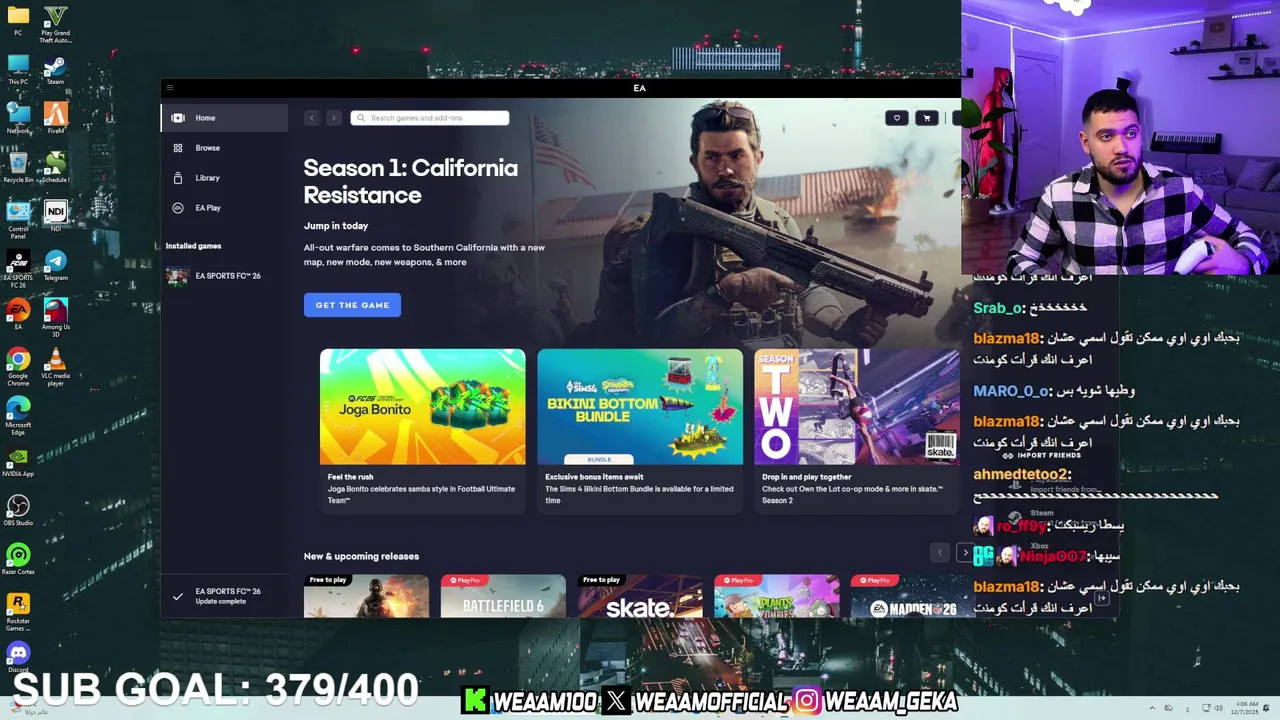Open Razer Cortex desktop shortcut

point(18,560)
